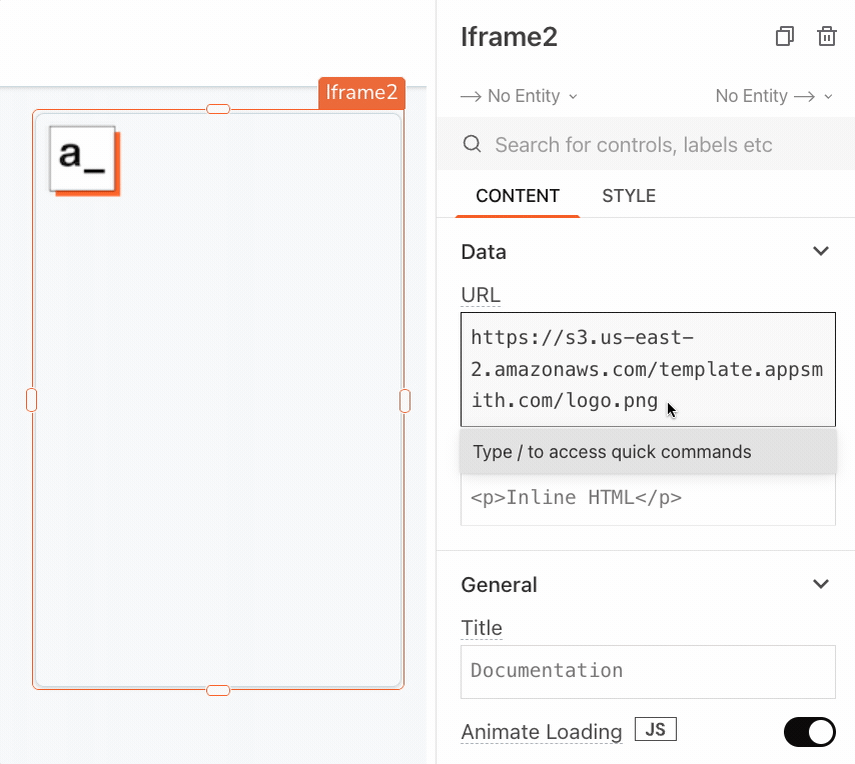Select the CONTENT tab
Image resolution: width=855 pixels, height=764 pixels.
(517, 196)
